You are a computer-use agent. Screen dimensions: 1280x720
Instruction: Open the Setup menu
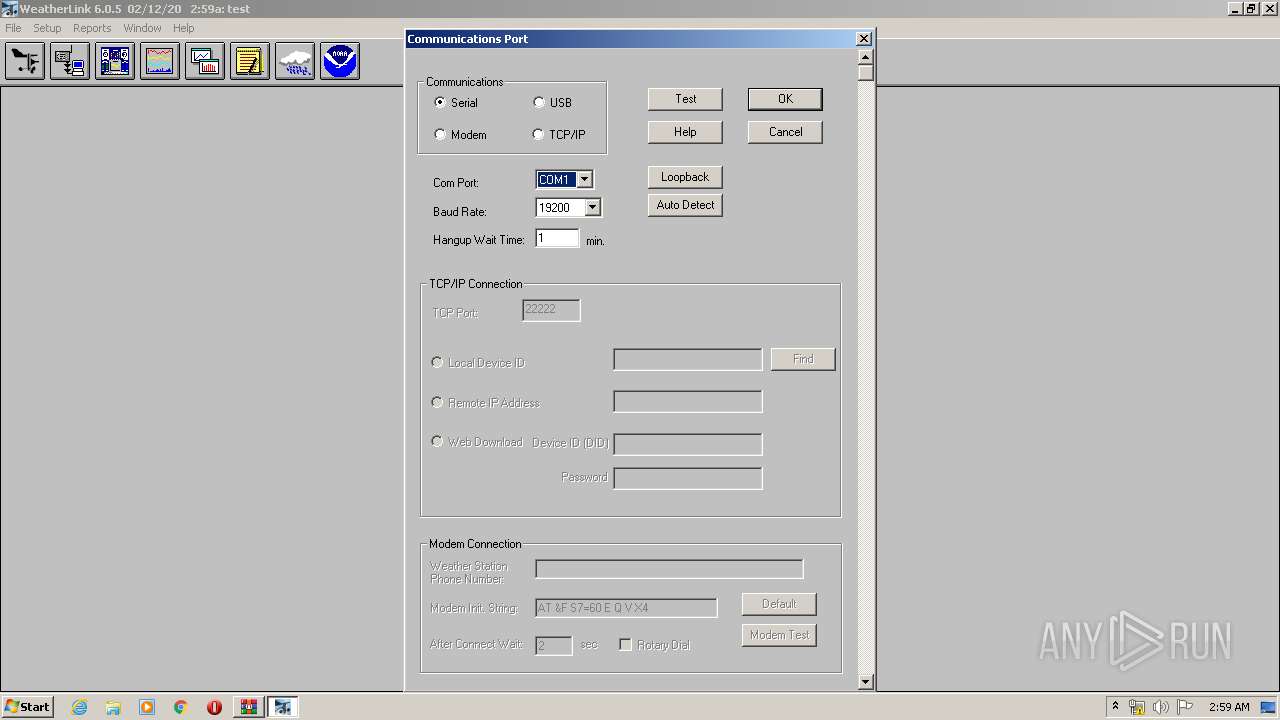pyautogui.click(x=47, y=28)
